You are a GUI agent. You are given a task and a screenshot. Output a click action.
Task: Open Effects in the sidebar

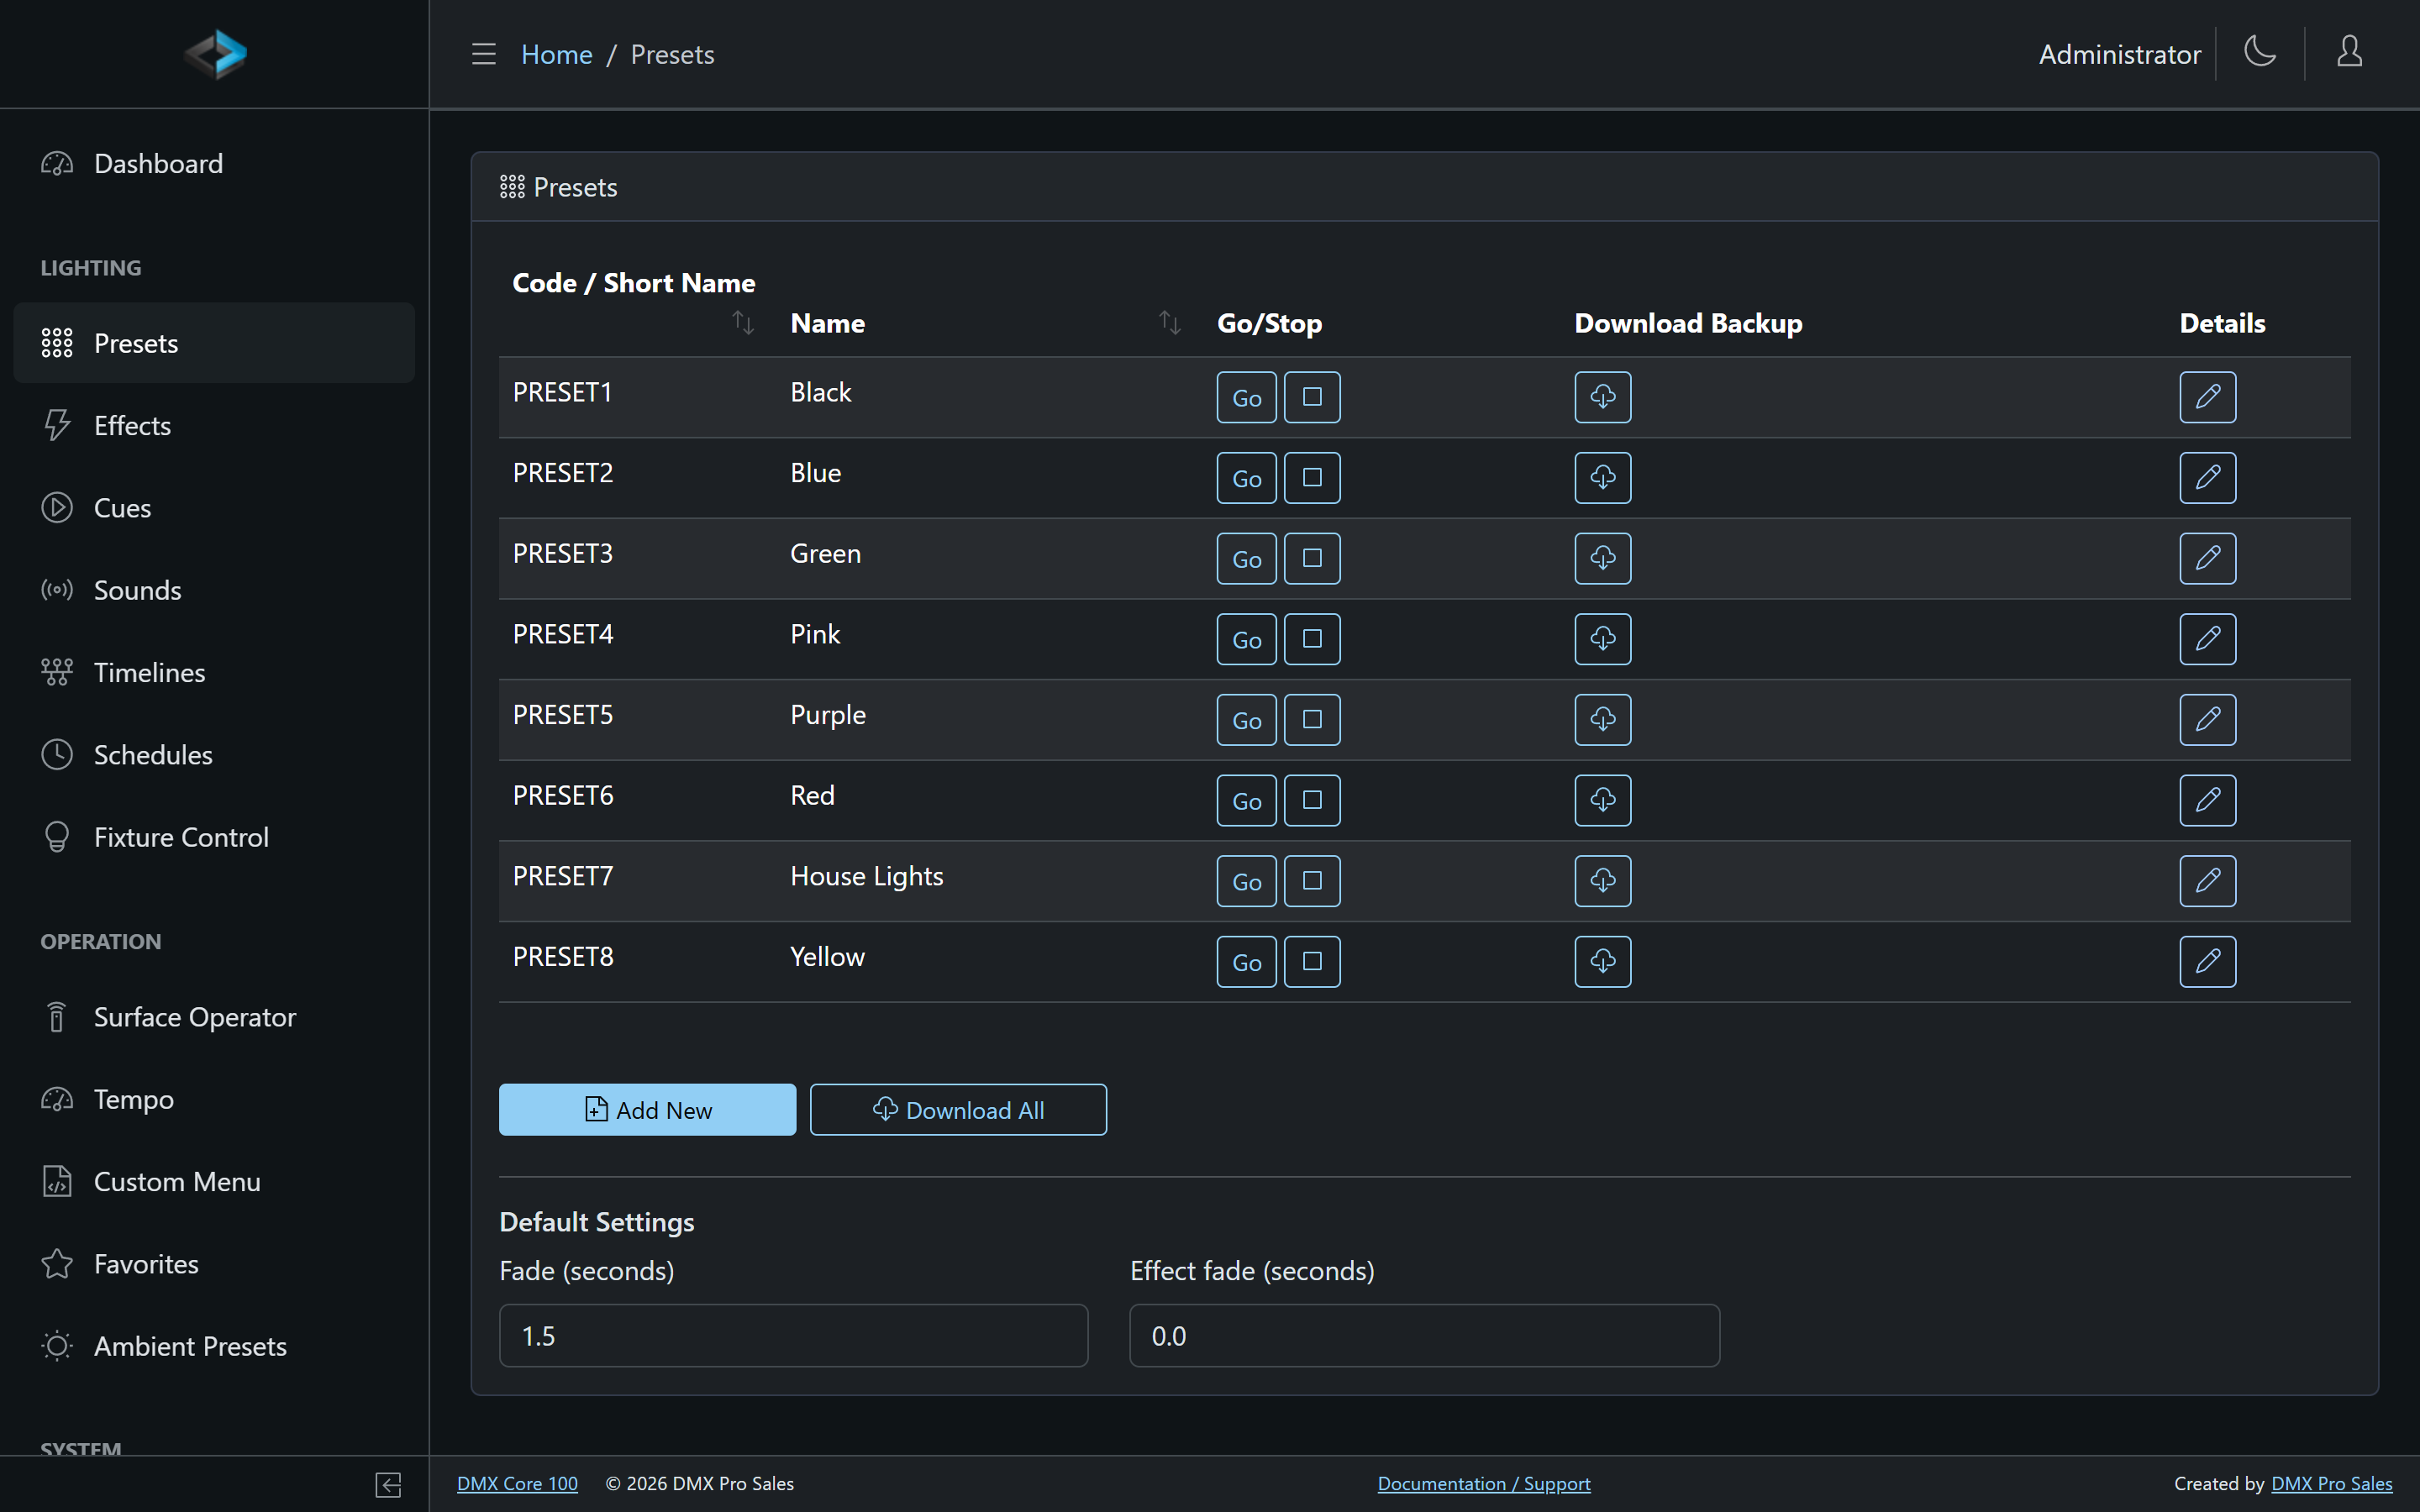214,425
